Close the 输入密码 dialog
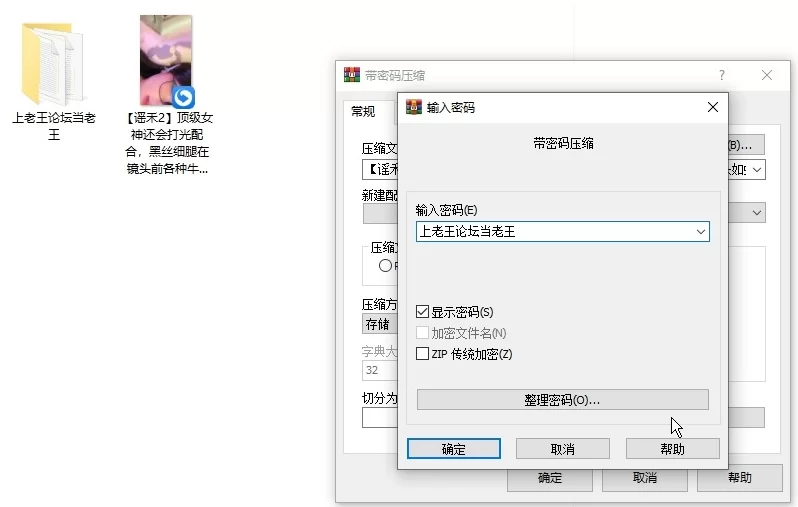The width and height of the screenshot is (798, 507). coord(713,107)
